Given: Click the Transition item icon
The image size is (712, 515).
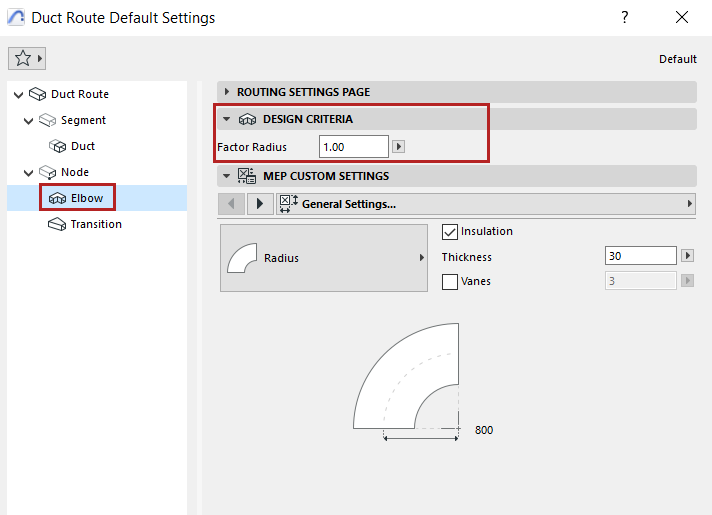Looking at the screenshot, I should coord(57,224).
